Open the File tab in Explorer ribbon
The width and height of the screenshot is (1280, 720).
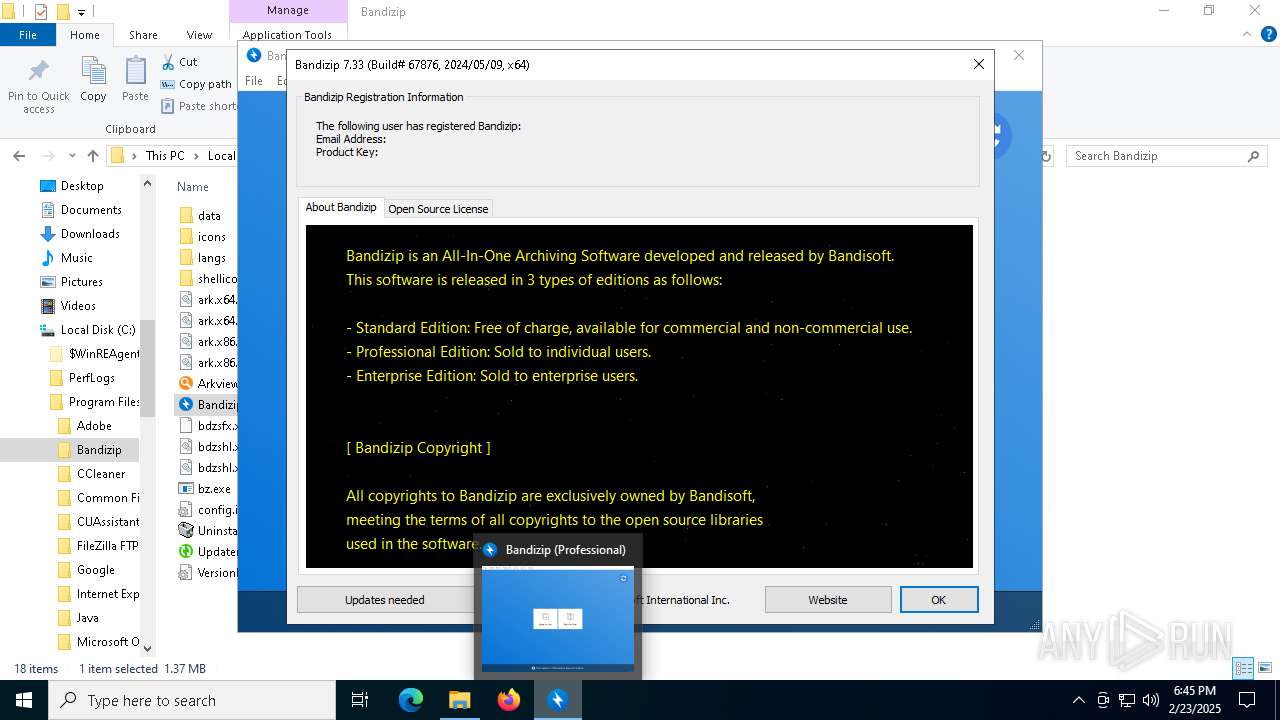coord(28,34)
